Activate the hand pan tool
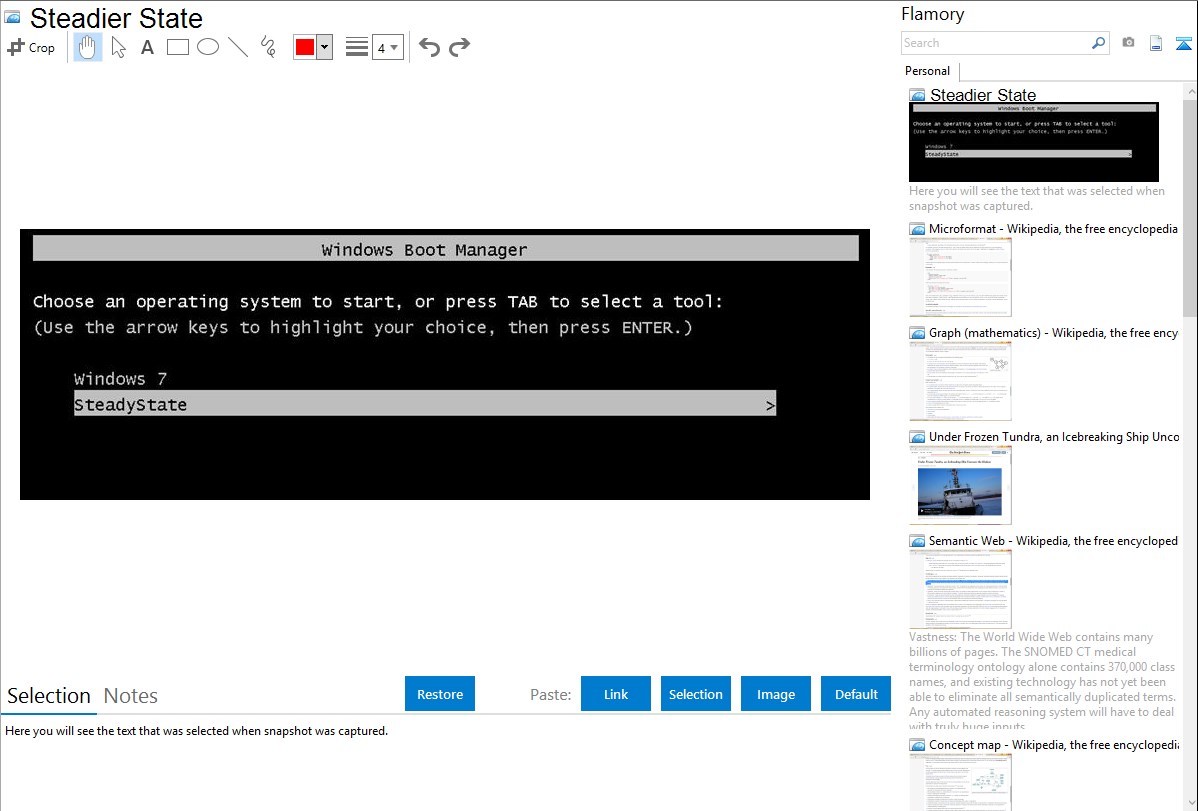This screenshot has width=1198, height=811. click(88, 47)
